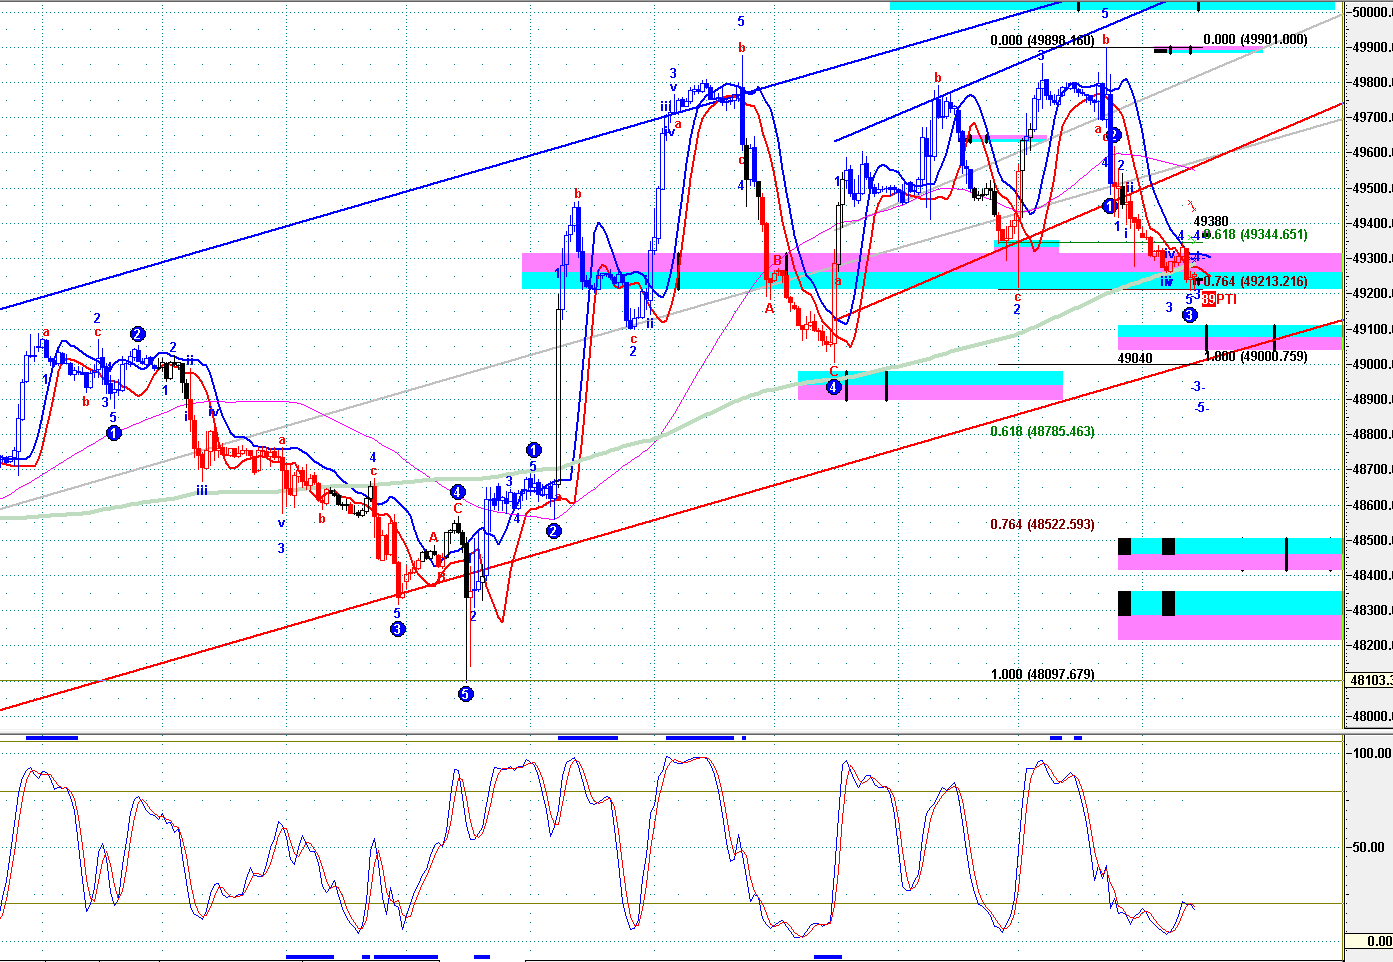Click the 0.764 (48522.593) retracement label
This screenshot has height=962, width=1393.
(x=1042, y=525)
